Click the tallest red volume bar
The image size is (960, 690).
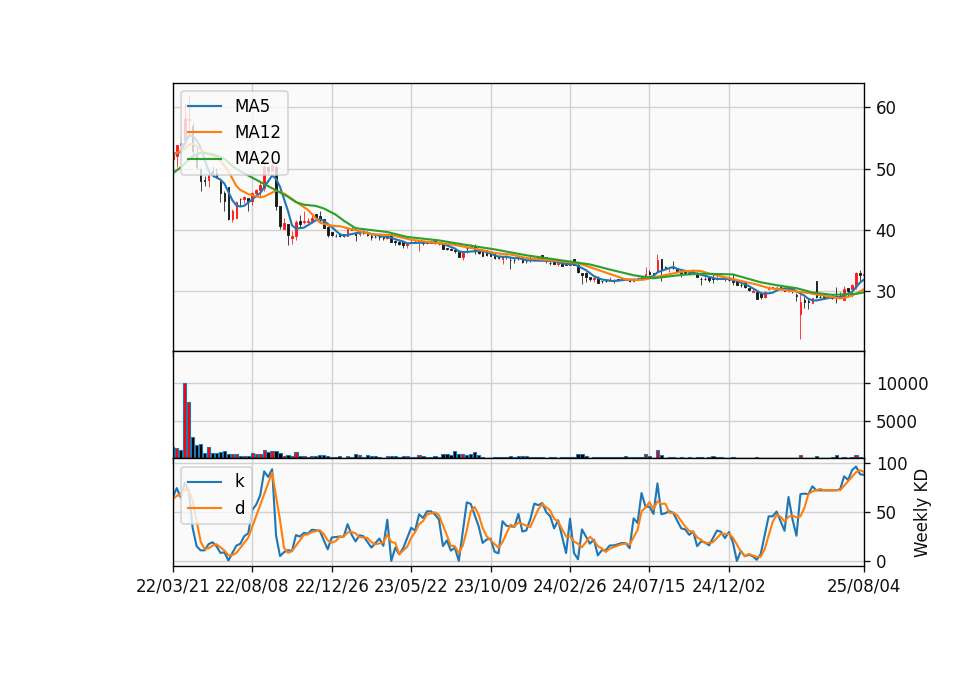click(x=185, y=421)
